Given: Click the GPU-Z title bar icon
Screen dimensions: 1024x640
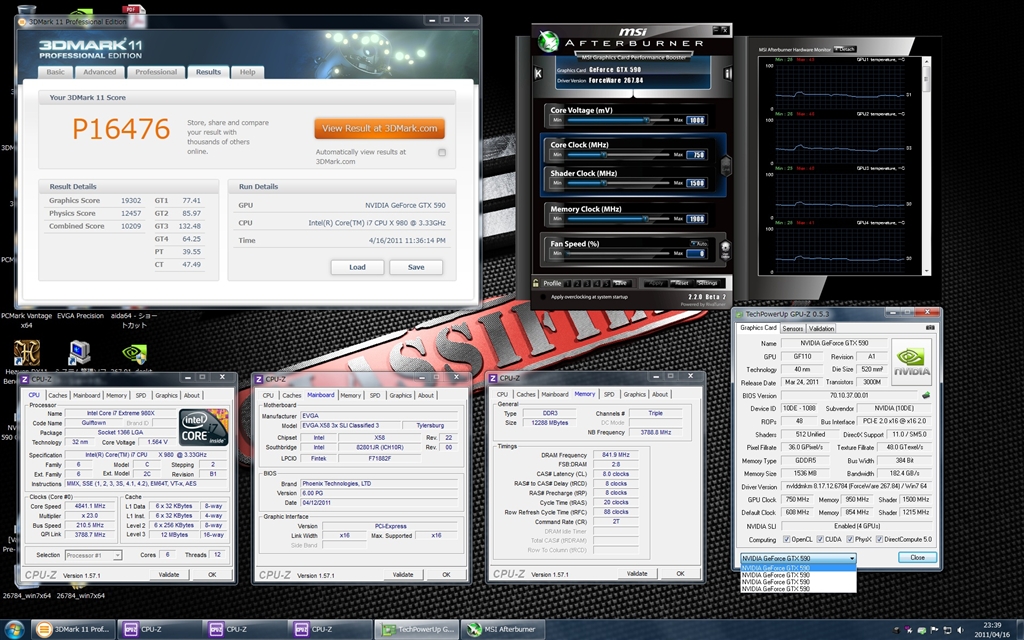Looking at the screenshot, I should point(739,314).
